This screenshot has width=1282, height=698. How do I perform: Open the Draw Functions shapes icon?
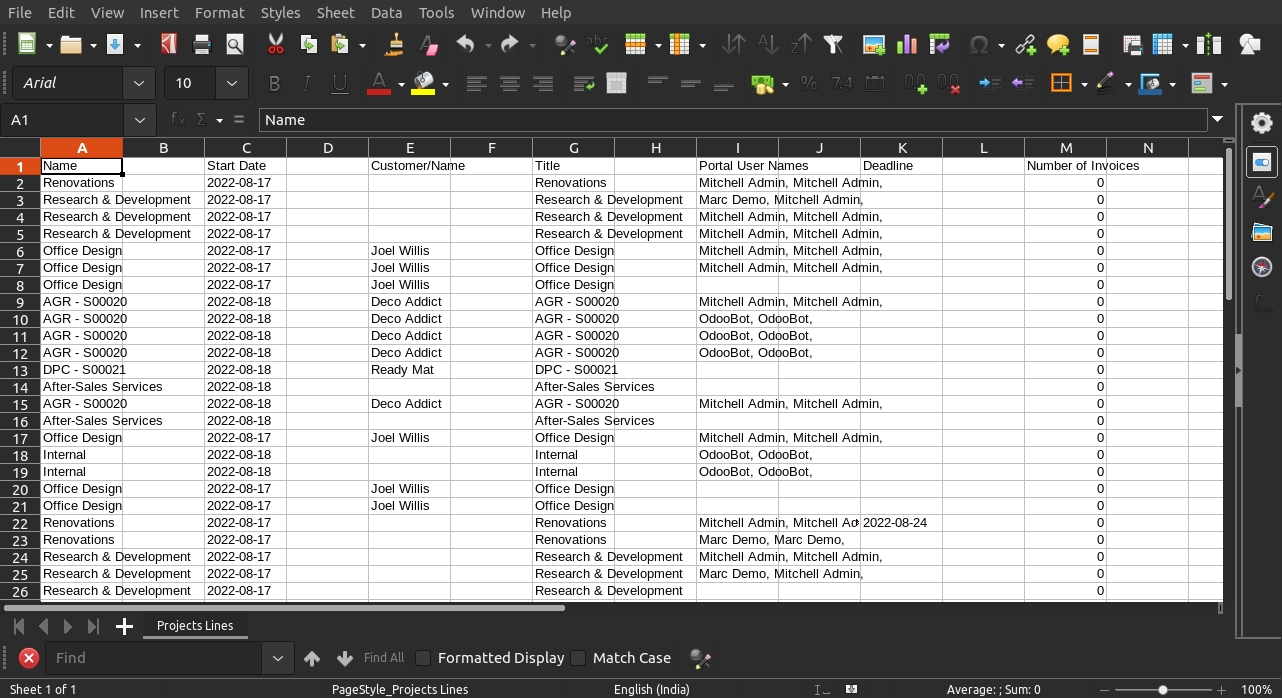pos(1250,44)
